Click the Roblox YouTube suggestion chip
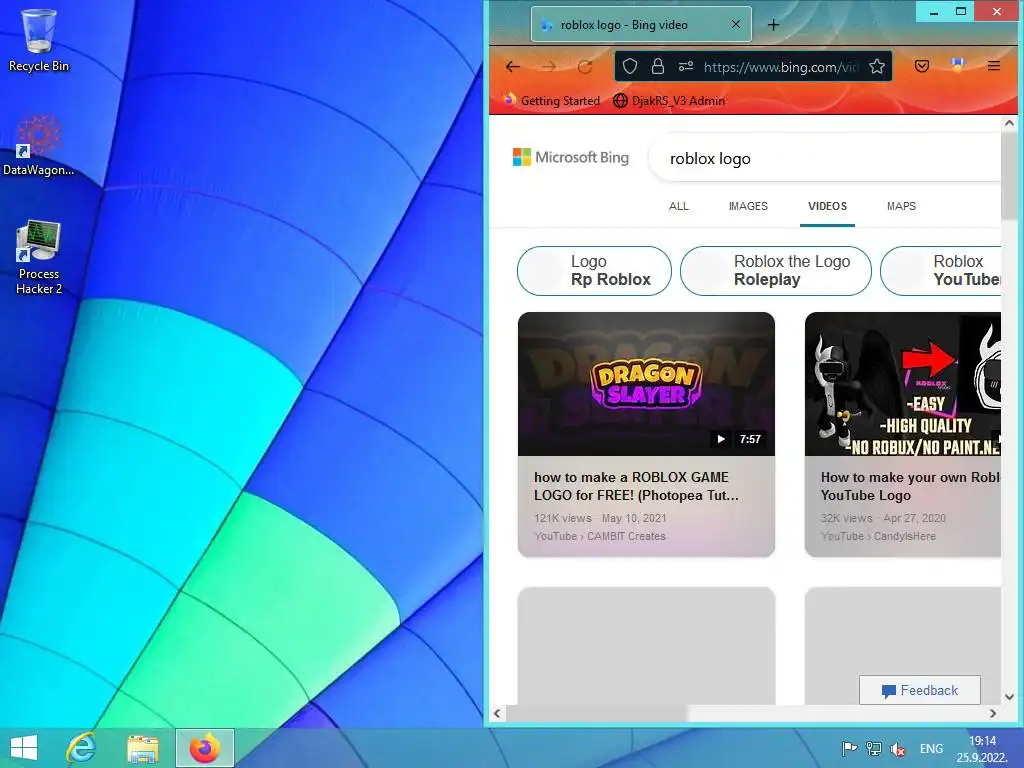This screenshot has height=768, width=1024. (x=941, y=270)
